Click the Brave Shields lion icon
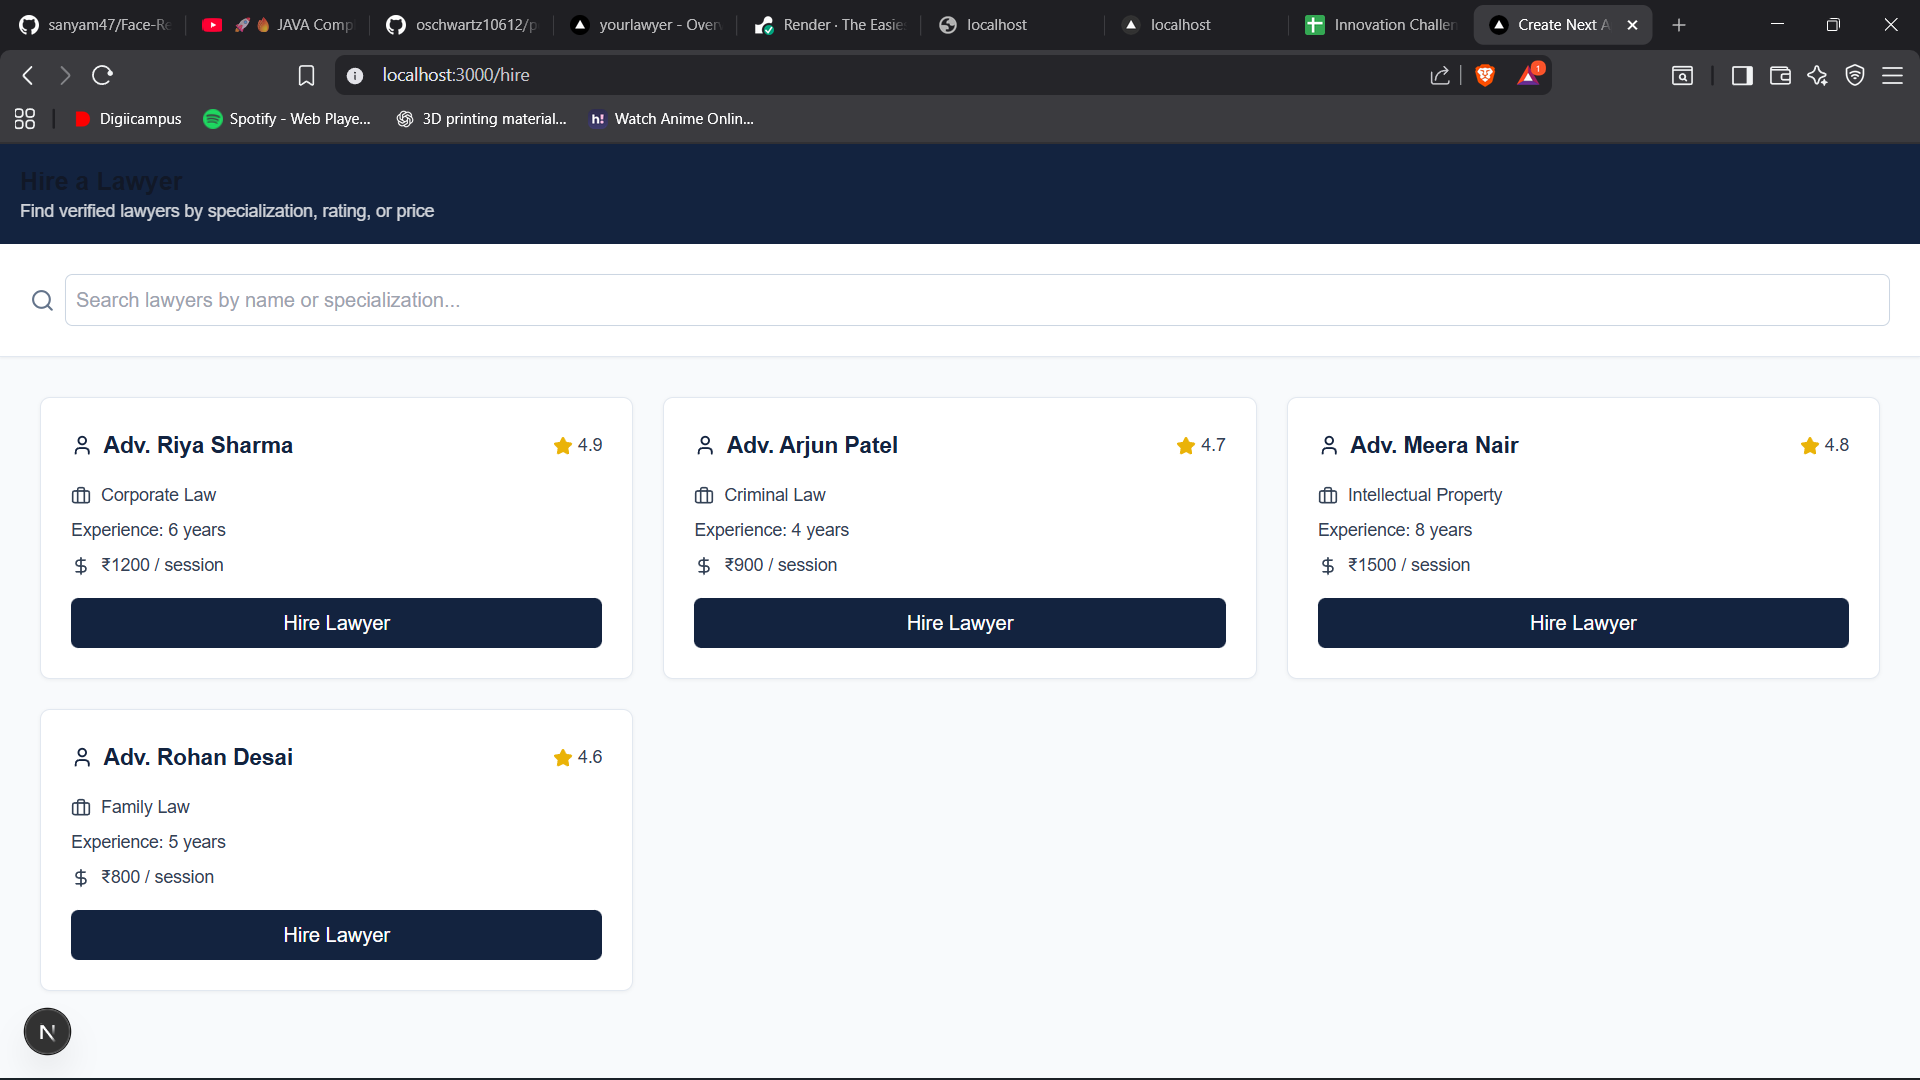 pos(1485,75)
